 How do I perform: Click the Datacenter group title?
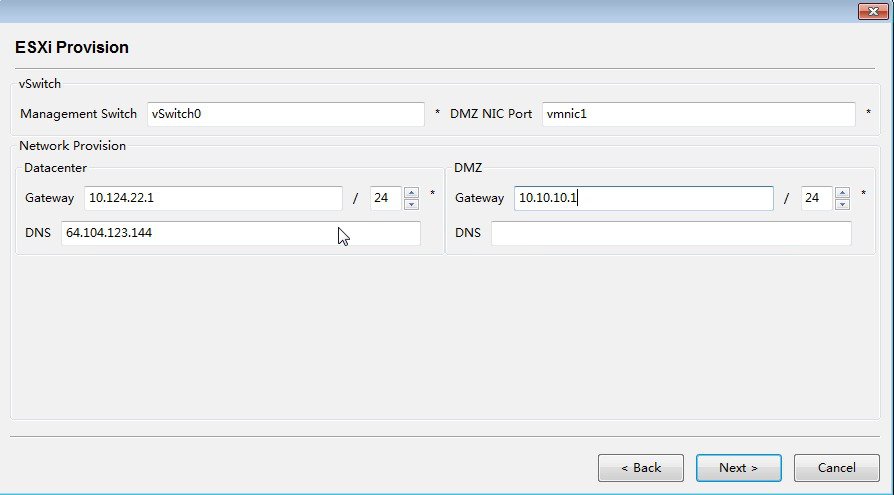click(55, 168)
